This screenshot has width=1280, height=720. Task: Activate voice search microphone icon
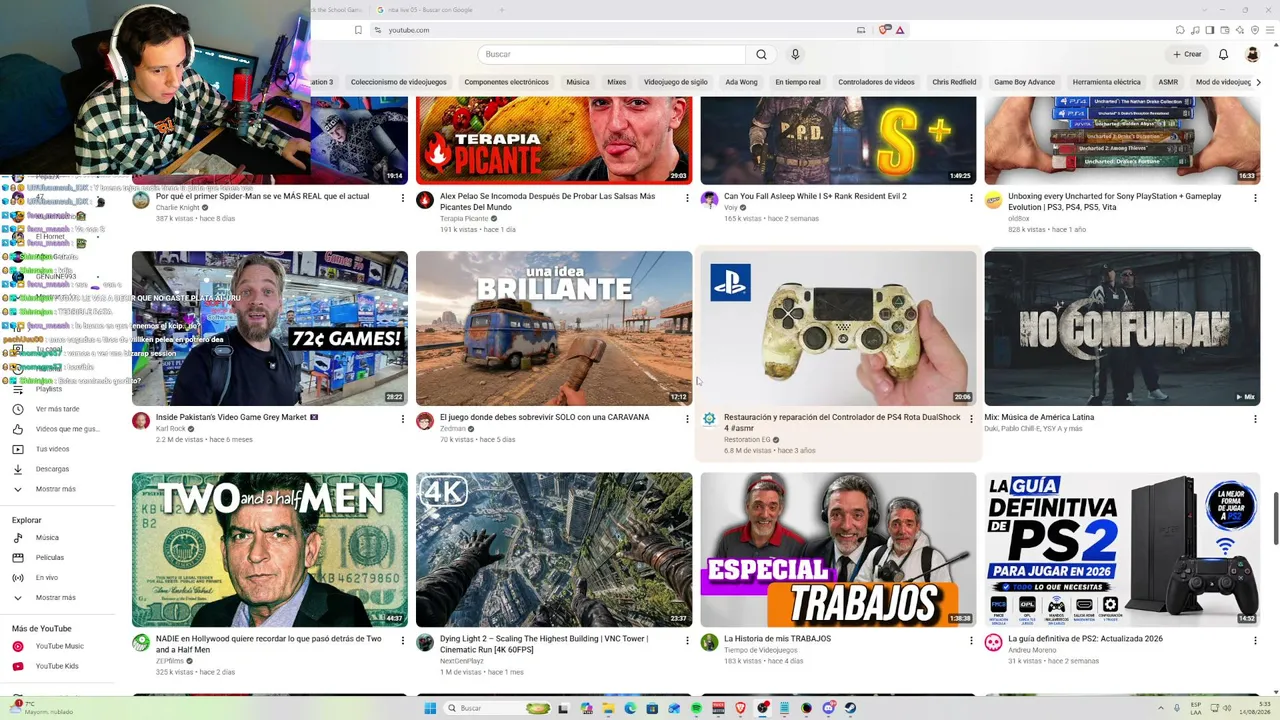pos(795,54)
